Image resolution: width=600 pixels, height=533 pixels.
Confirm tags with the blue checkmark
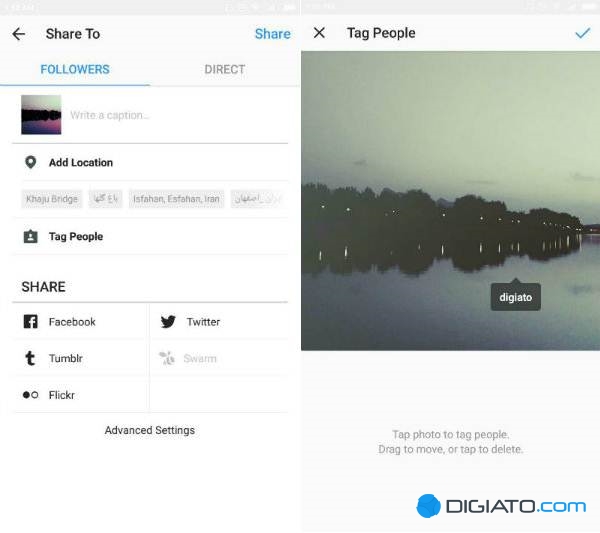(582, 33)
